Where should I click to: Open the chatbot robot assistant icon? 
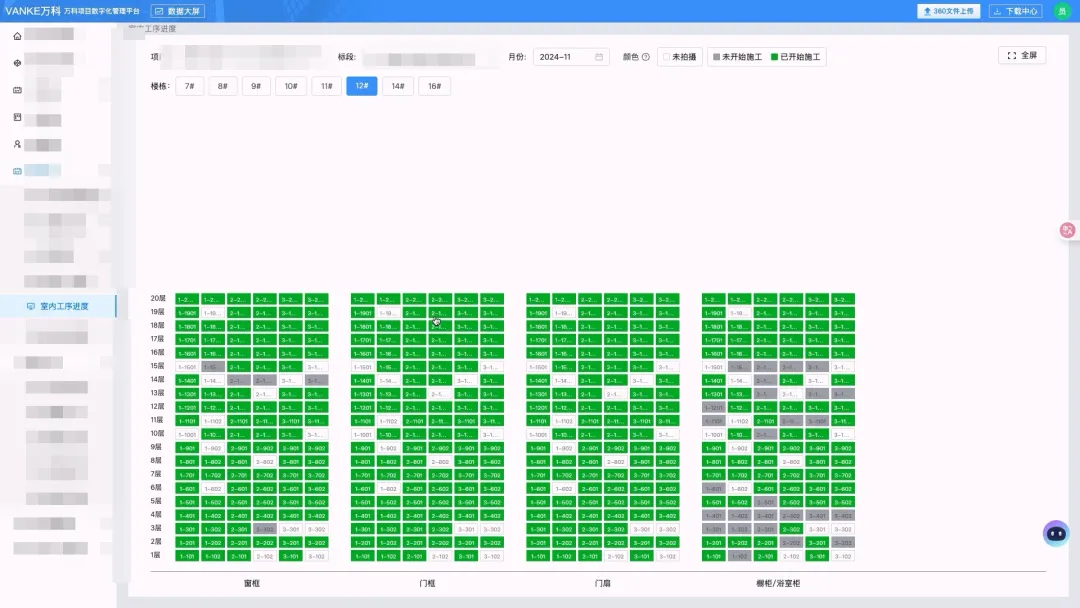point(1056,533)
